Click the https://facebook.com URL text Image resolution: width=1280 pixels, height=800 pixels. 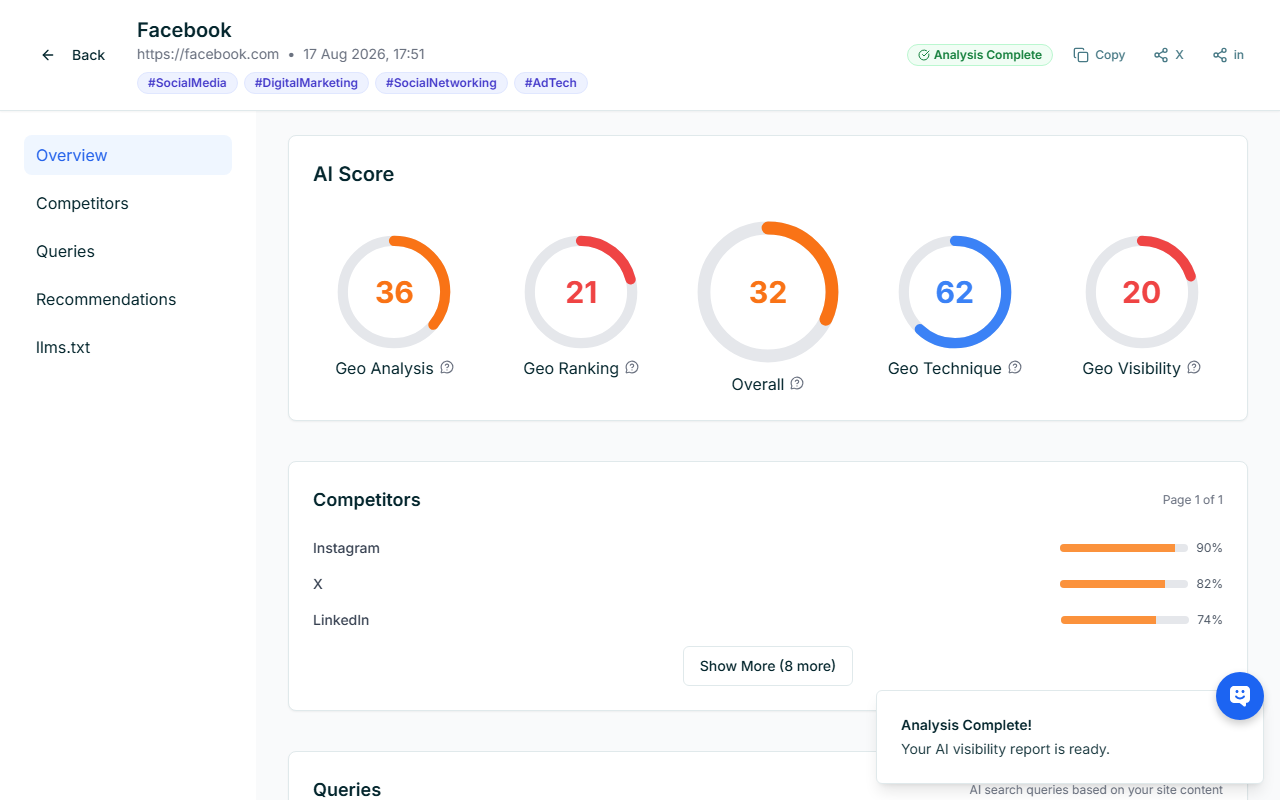208,54
